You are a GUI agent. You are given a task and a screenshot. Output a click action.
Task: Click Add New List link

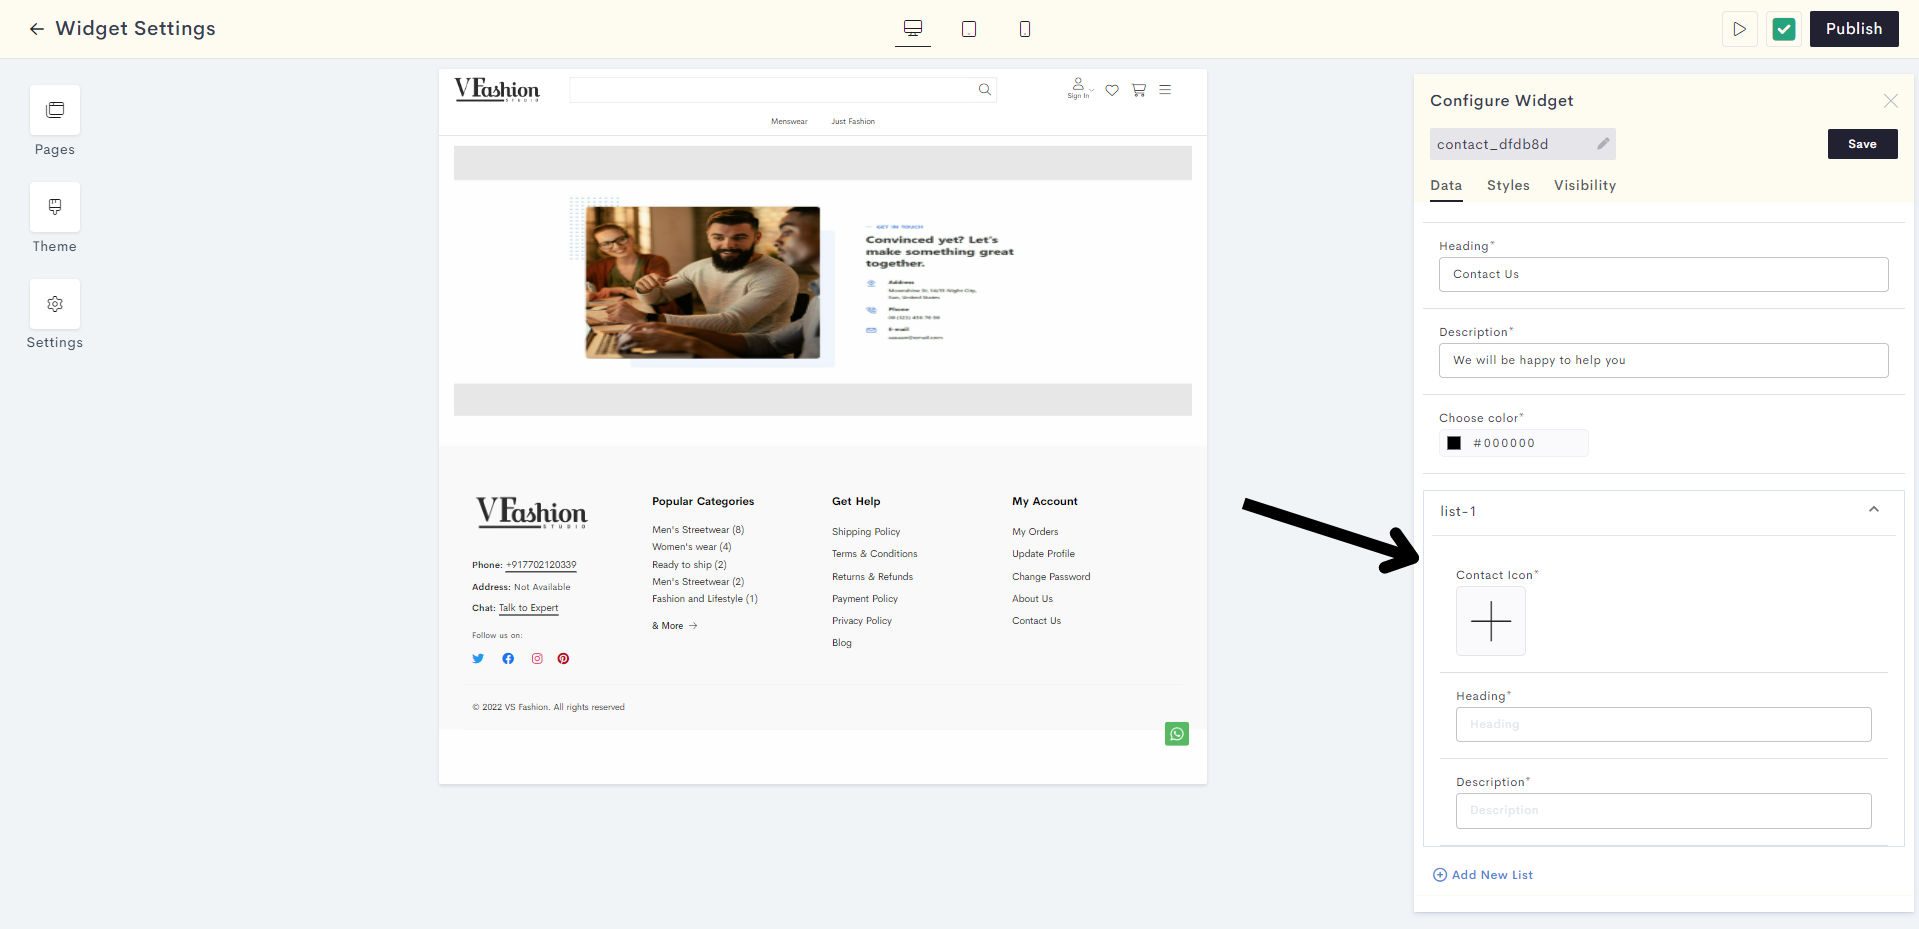[1483, 875]
